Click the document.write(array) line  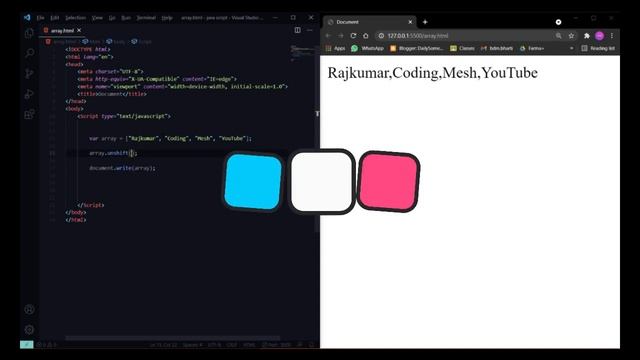pos(122,168)
